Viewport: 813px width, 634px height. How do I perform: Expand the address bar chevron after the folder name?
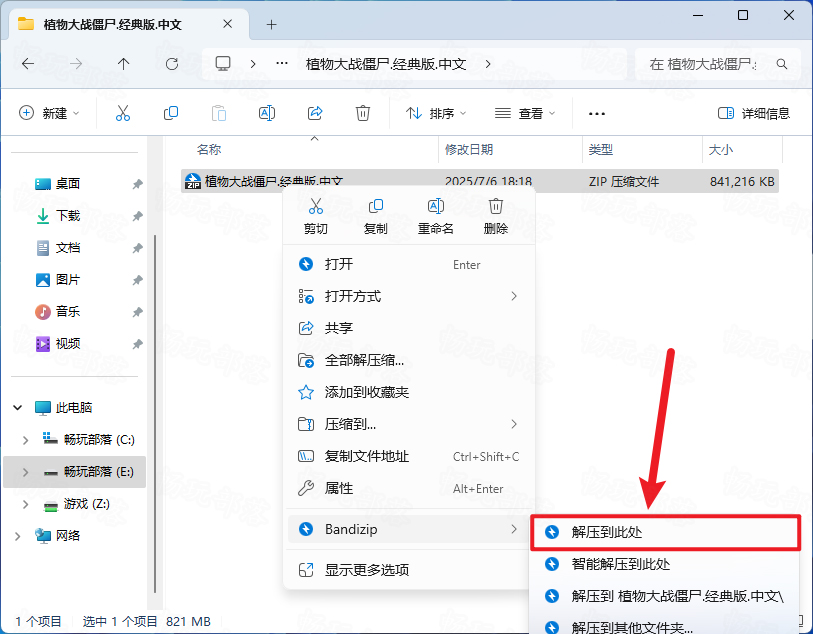click(x=488, y=64)
